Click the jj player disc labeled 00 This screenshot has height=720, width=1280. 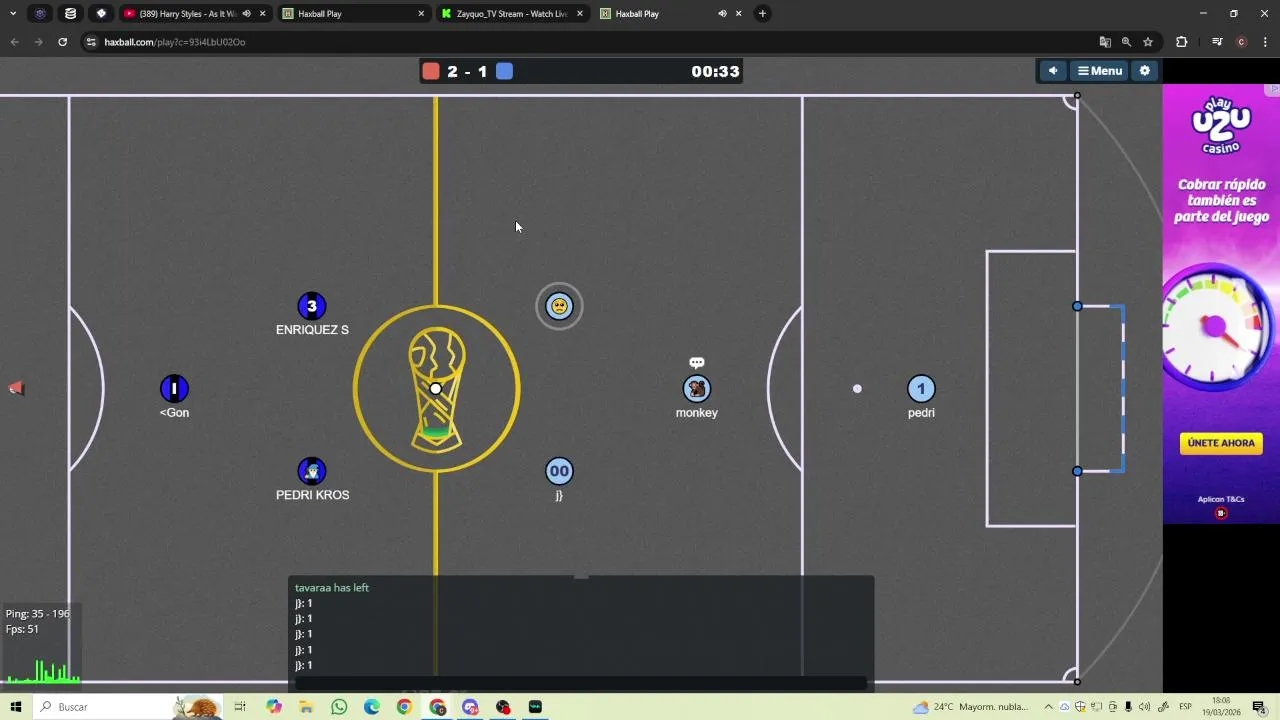[559, 471]
